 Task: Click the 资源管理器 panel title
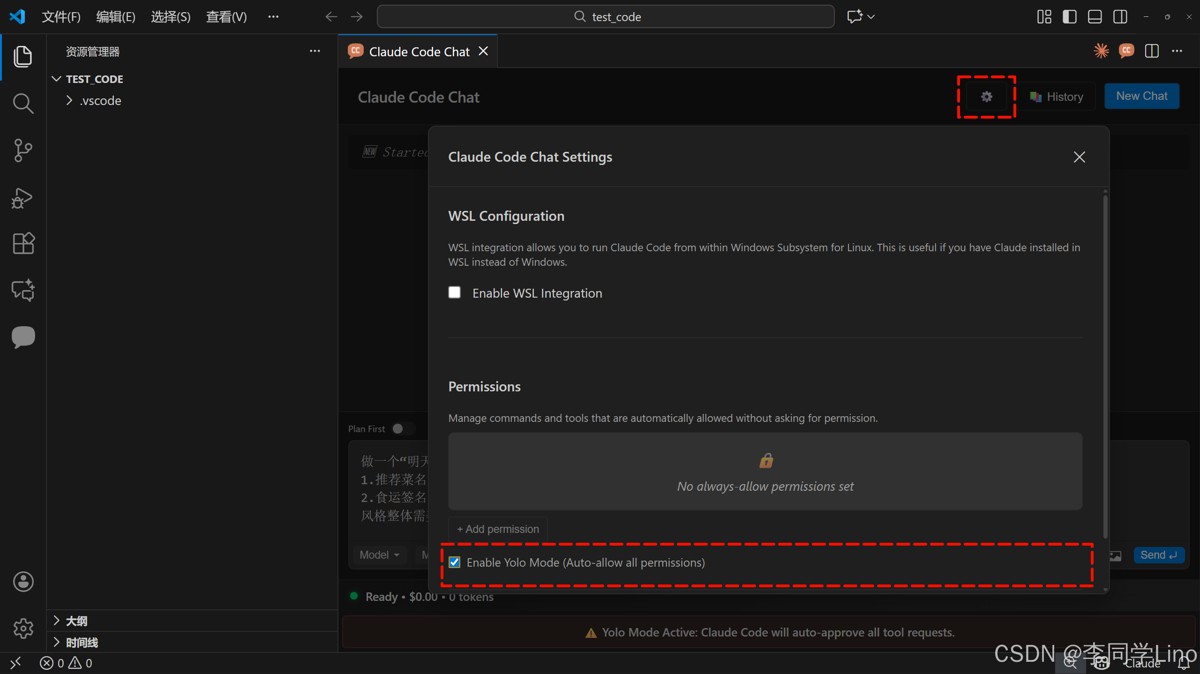tap(93, 52)
